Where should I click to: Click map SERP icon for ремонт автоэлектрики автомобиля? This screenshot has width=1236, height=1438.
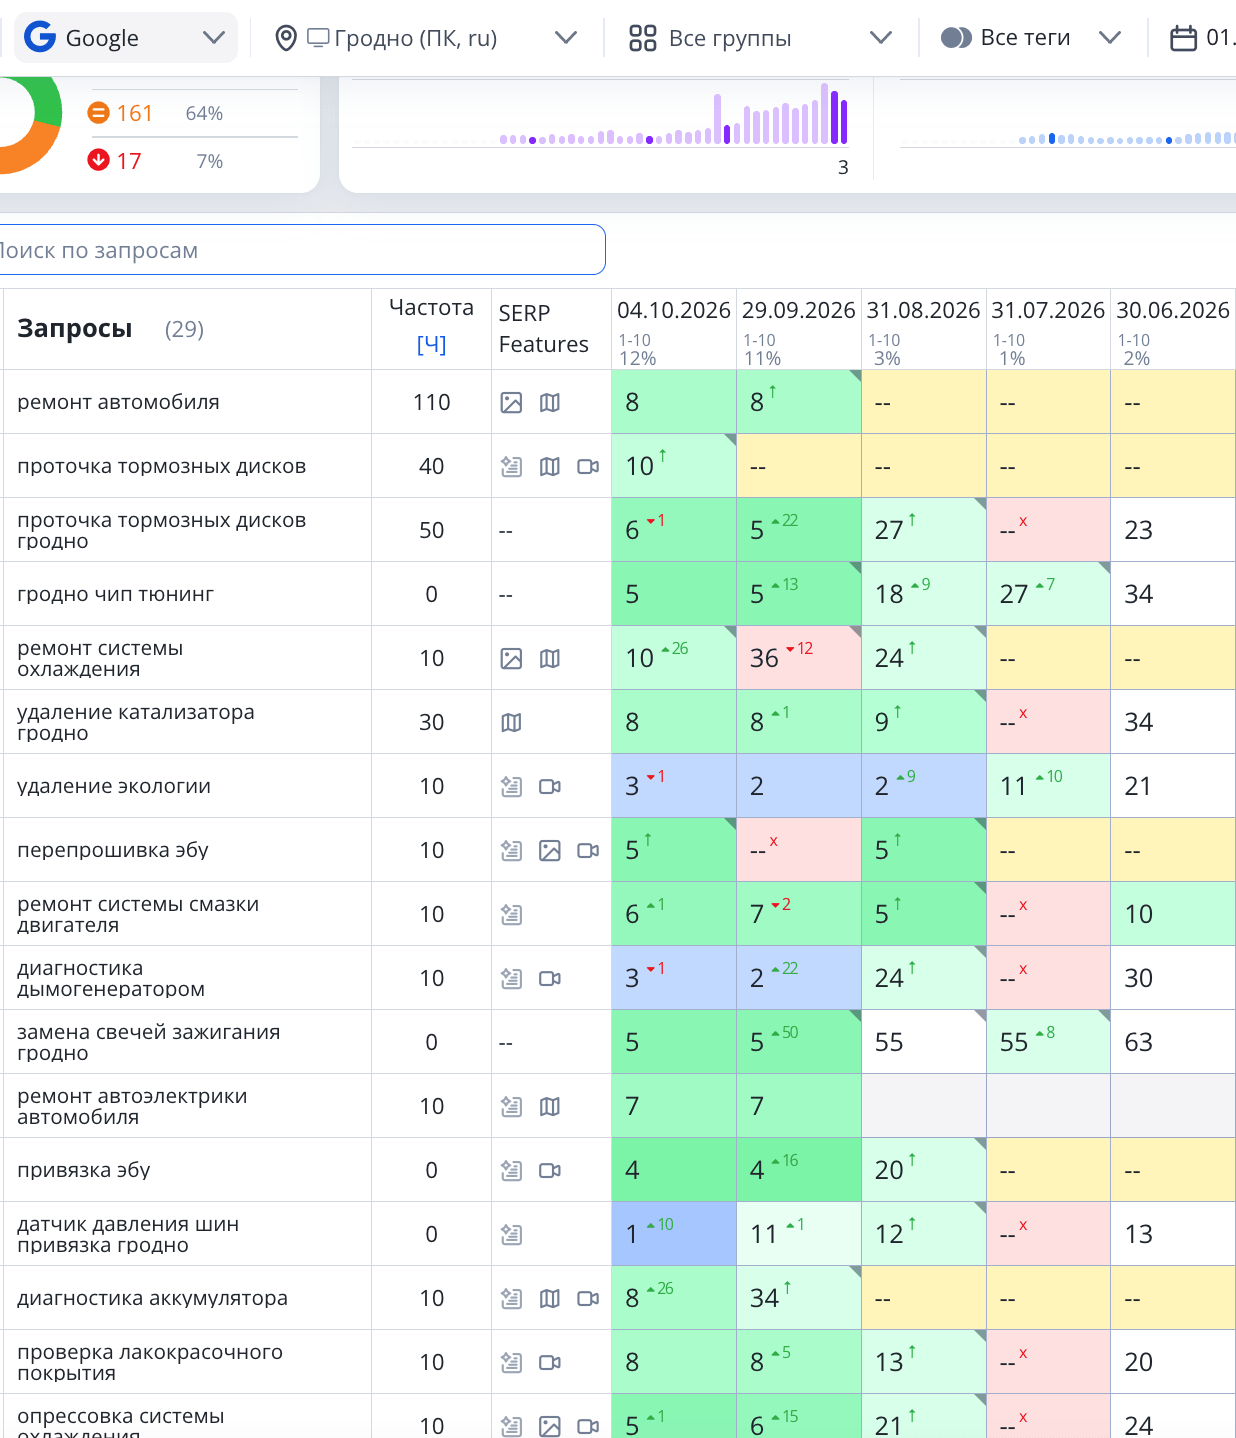550,1106
